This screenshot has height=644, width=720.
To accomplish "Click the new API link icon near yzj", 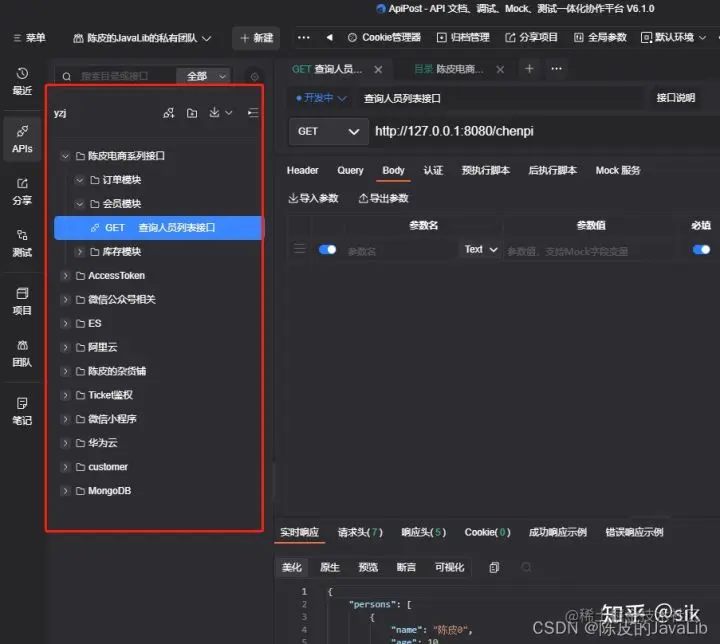I will tap(169, 113).
